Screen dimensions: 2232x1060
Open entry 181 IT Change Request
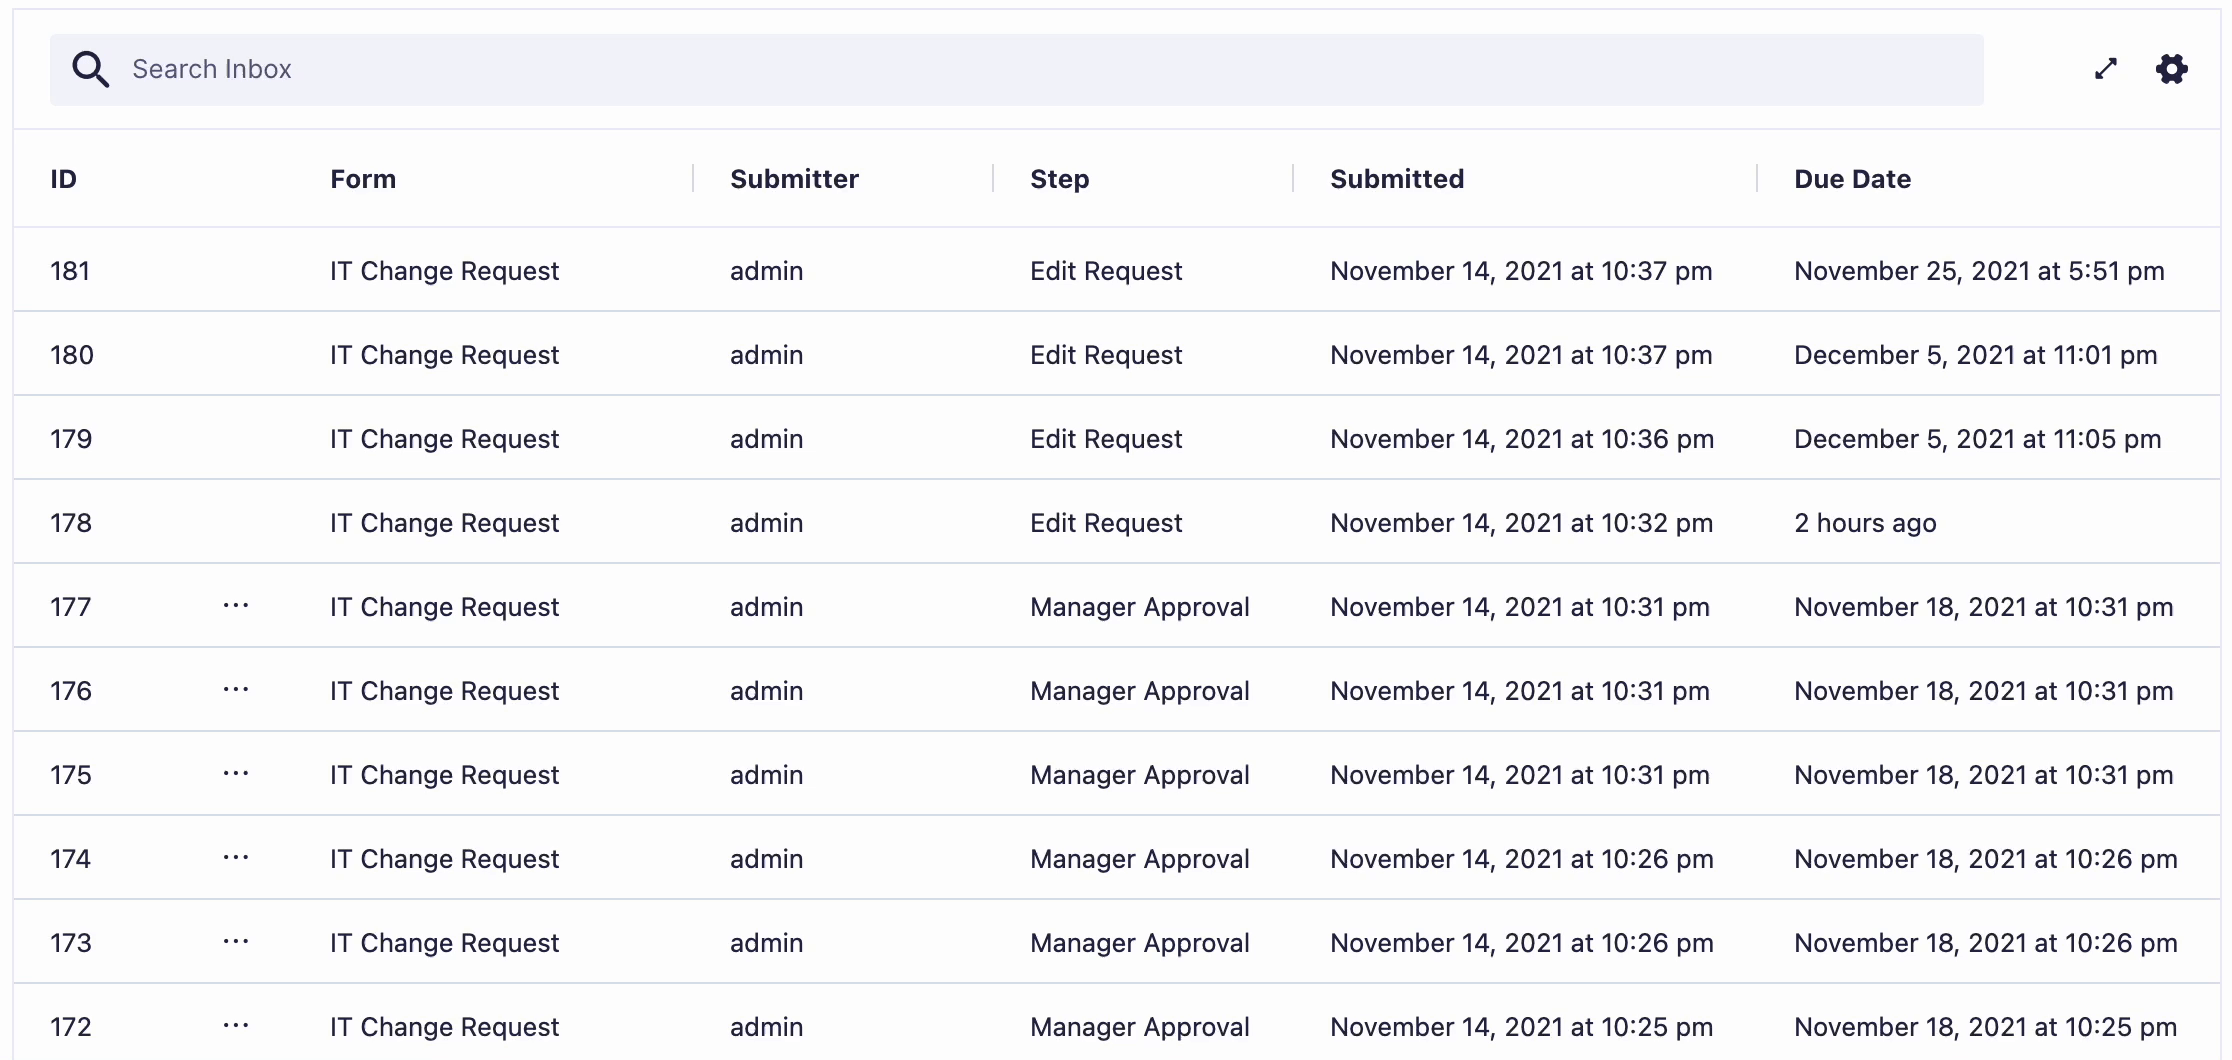tap(444, 271)
